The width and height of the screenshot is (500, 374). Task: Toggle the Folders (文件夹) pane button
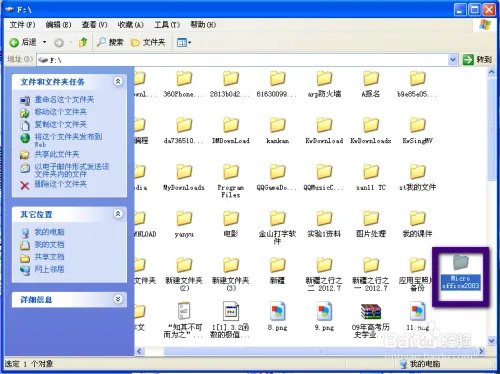coord(148,42)
